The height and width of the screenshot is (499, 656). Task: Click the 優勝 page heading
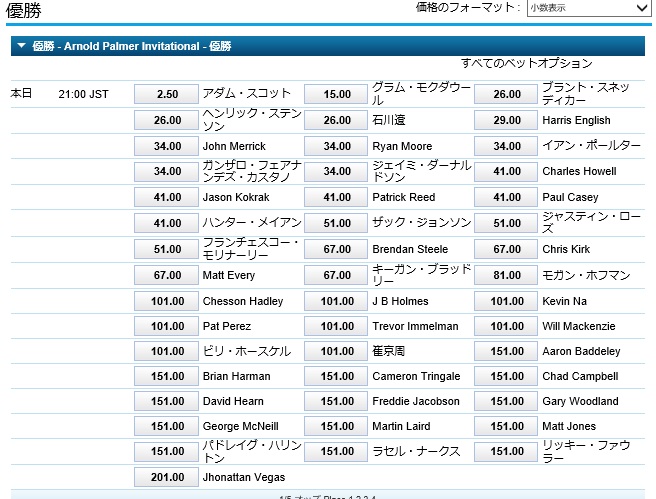[x=23, y=10]
